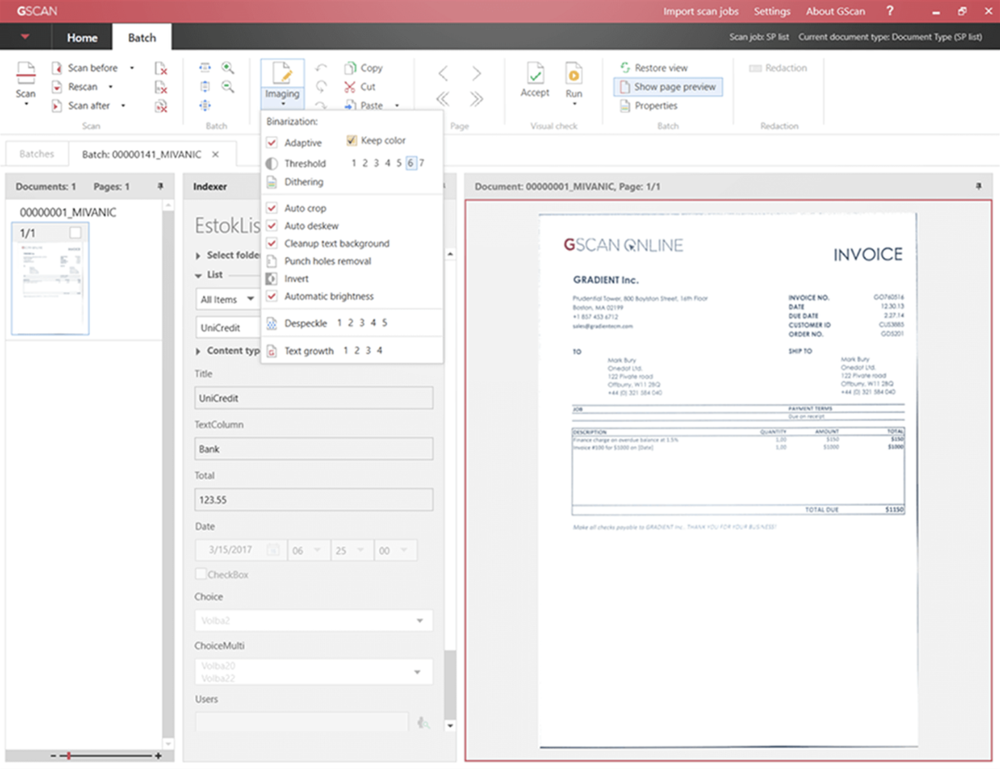Switch to the Home ribbon tab
1000x769 pixels.
(82, 38)
